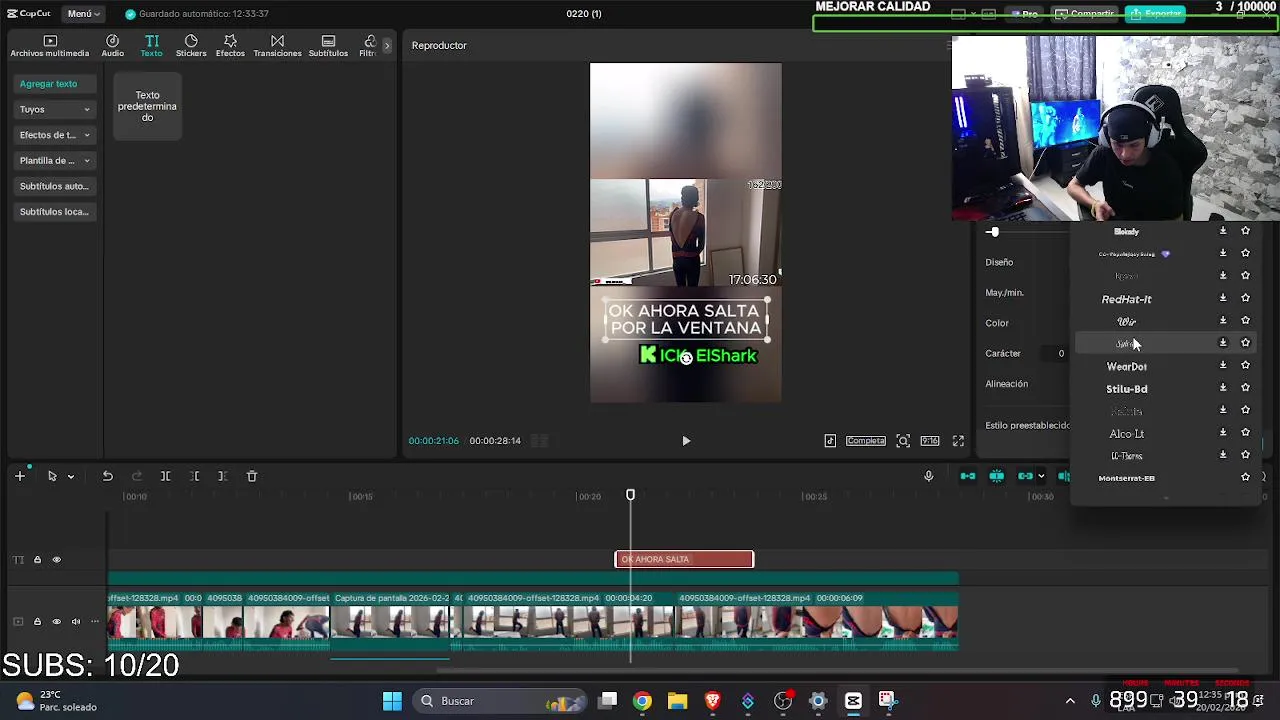Hide the text track with eye icon
The width and height of the screenshot is (1280, 720).
coord(56,560)
